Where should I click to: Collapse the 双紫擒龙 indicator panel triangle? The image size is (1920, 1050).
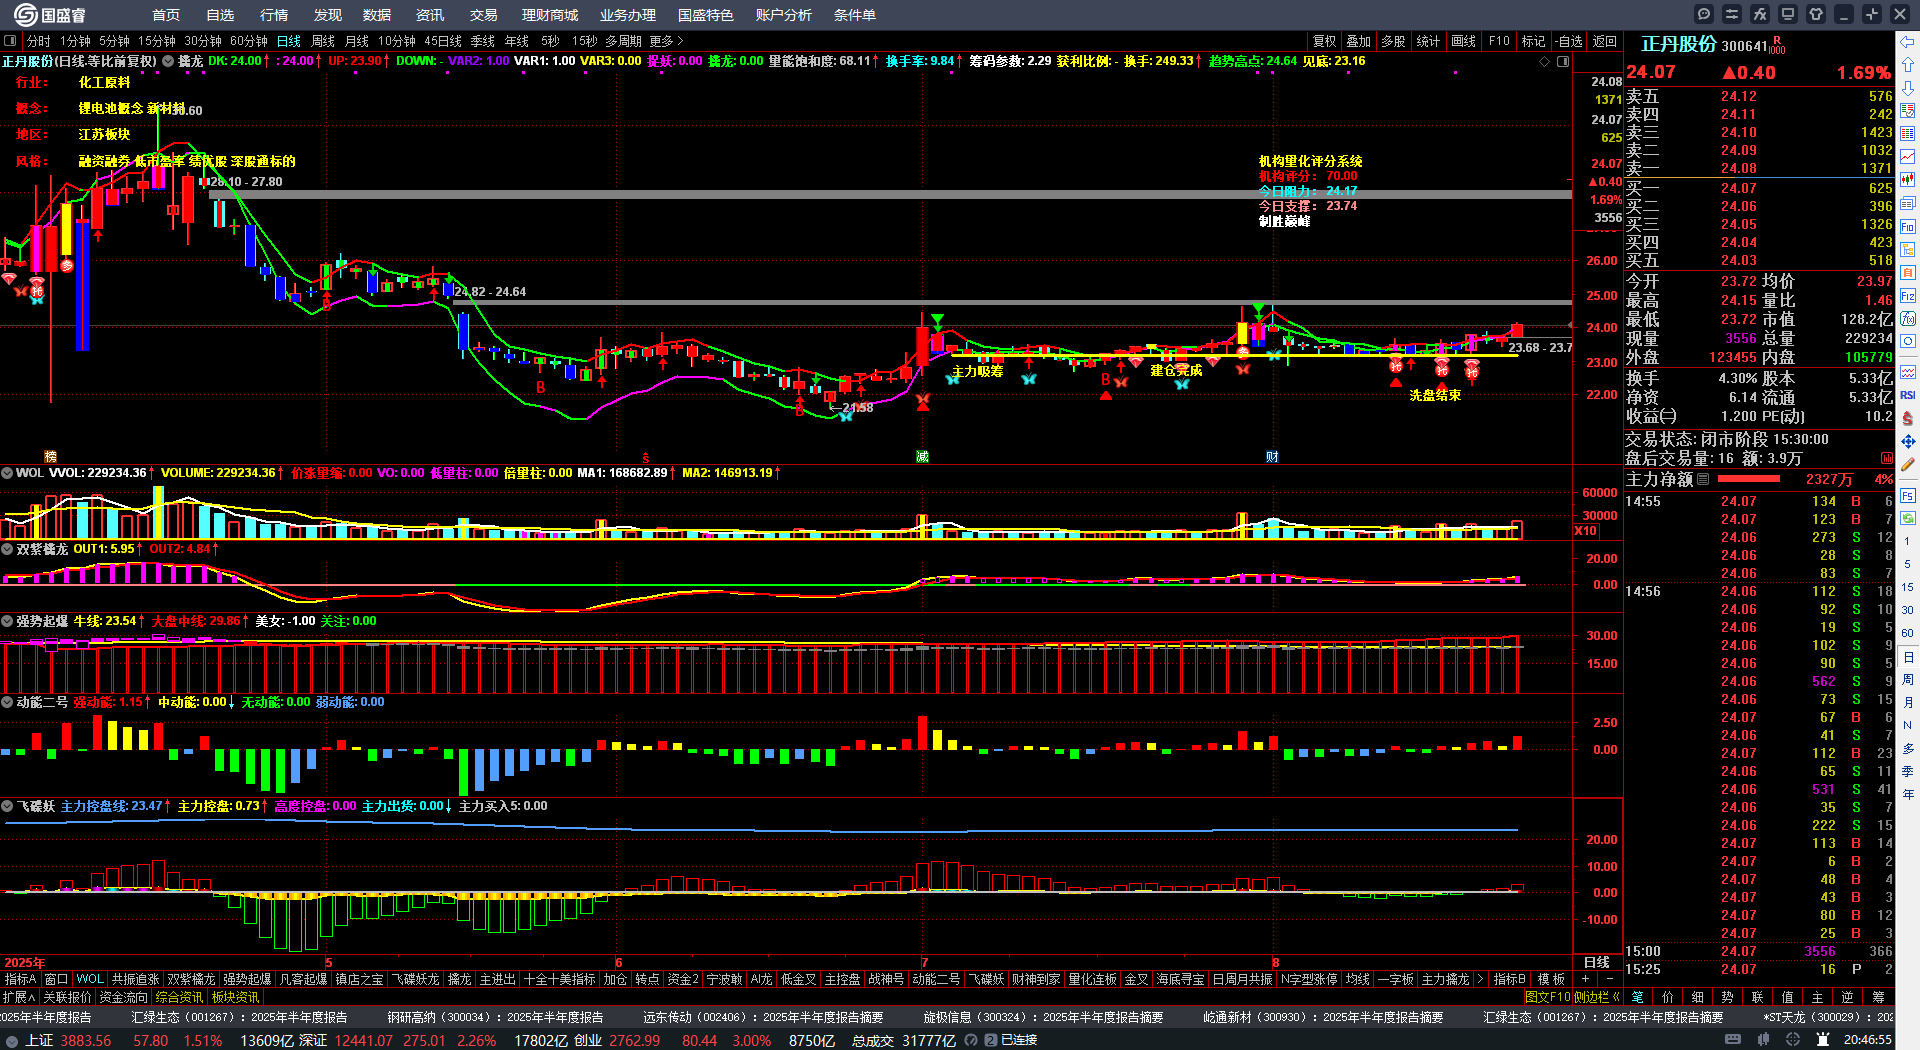[x=7, y=549]
